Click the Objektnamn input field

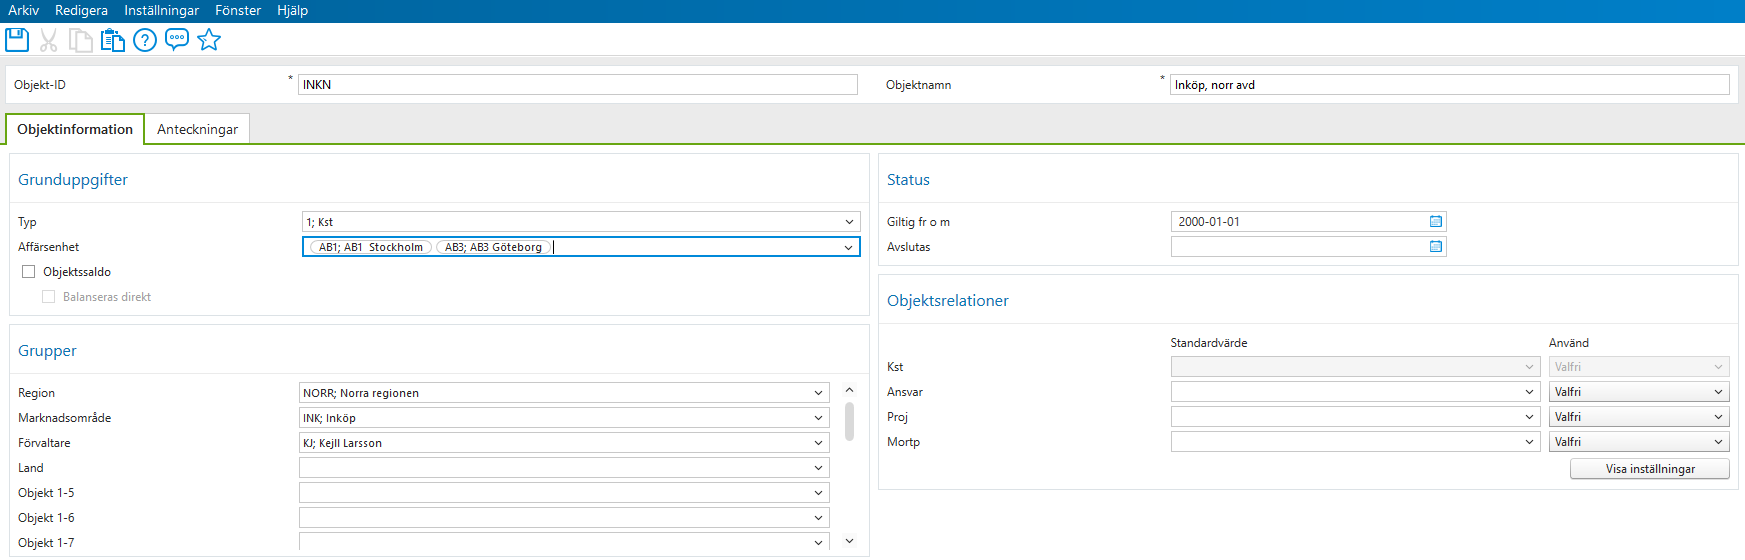coord(1450,85)
